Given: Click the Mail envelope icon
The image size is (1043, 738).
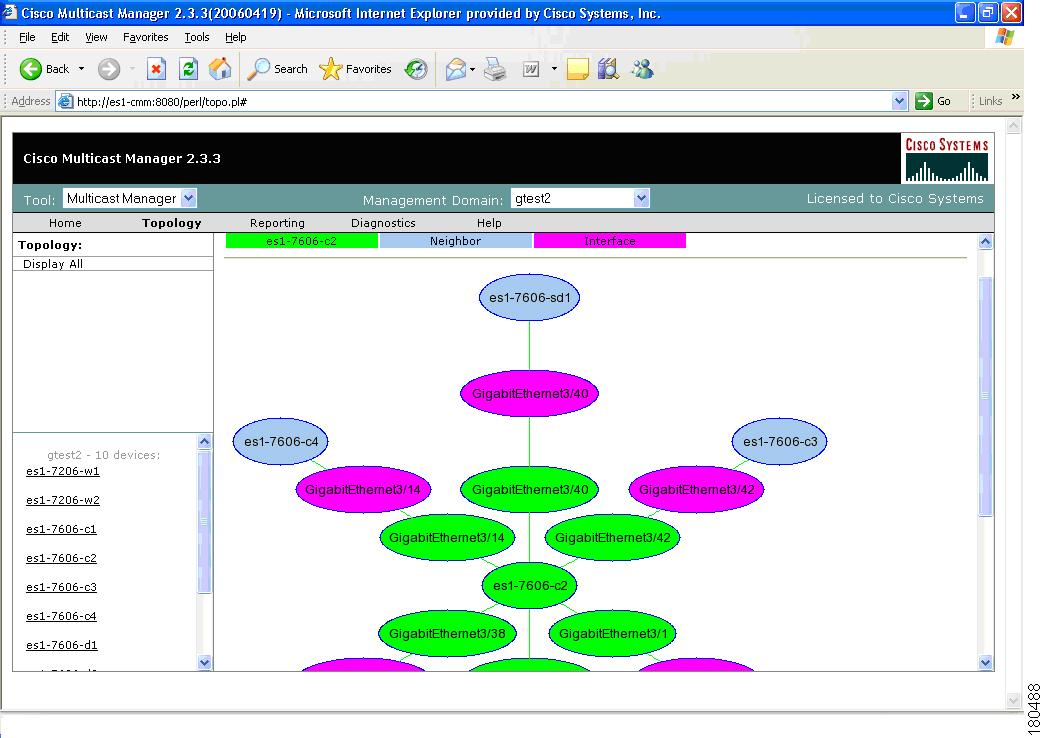Looking at the screenshot, I should click(x=456, y=69).
